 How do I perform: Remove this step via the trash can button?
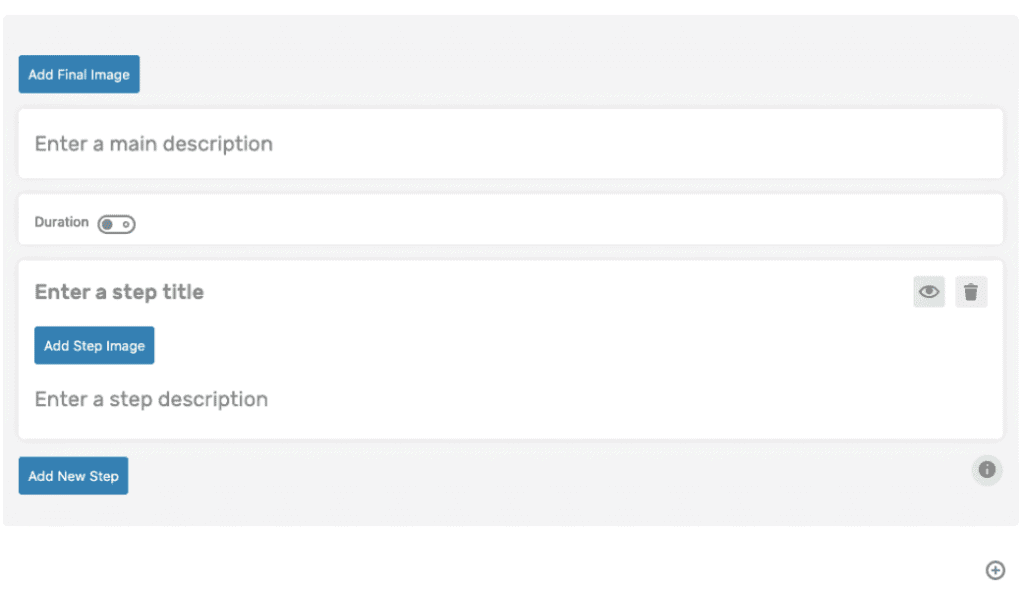(x=971, y=291)
